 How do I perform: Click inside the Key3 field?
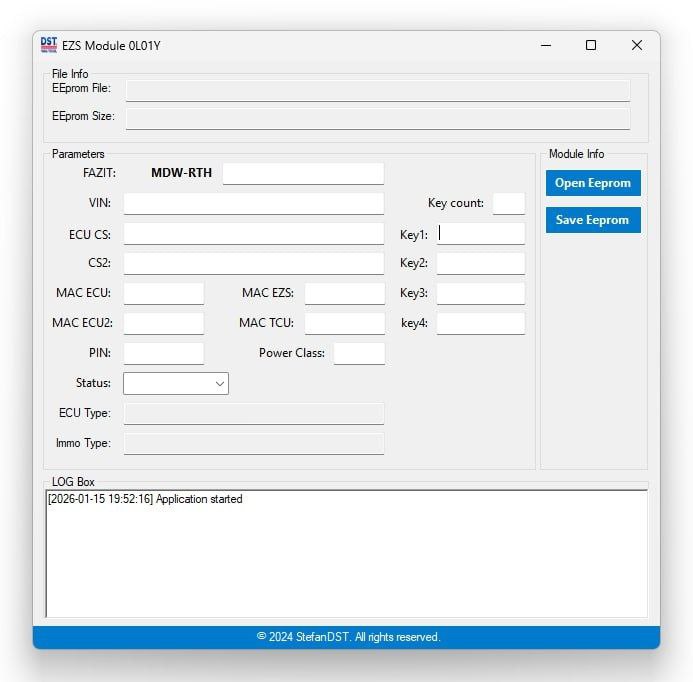(481, 294)
